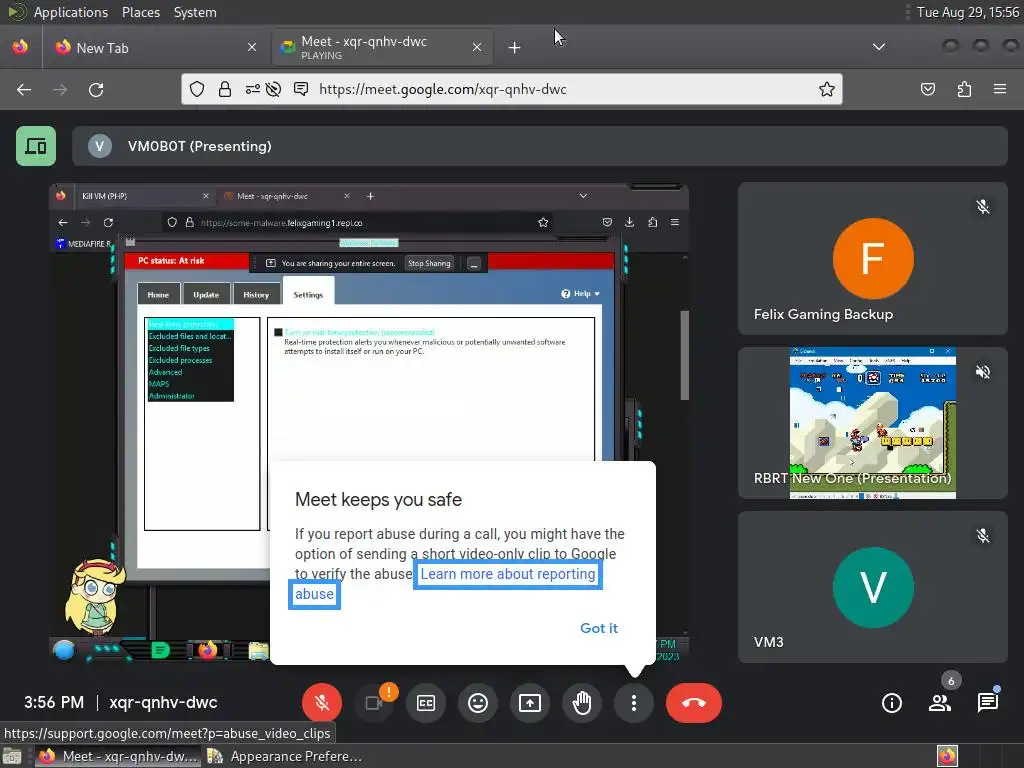1024x768 pixels.
Task: Close the Meet - xqr-qnhv-dwc tab
Action: (x=477, y=47)
